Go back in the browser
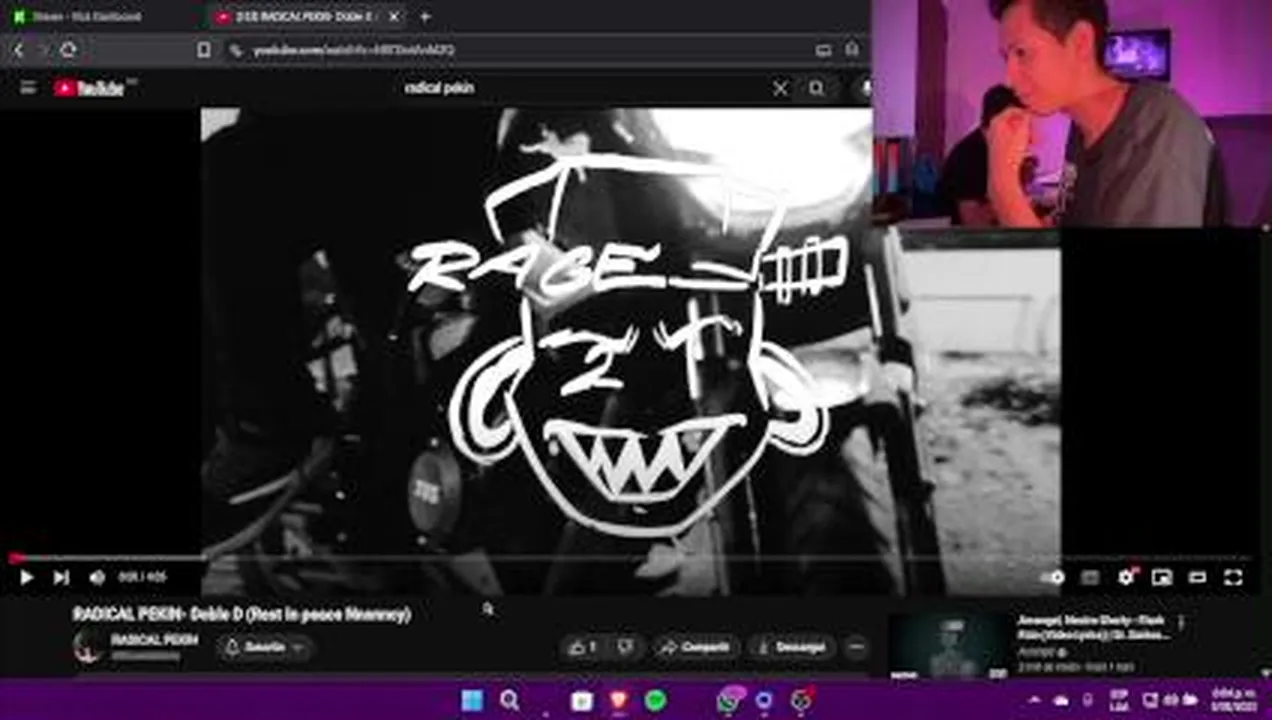Viewport: 1272px width, 720px height. 18,50
